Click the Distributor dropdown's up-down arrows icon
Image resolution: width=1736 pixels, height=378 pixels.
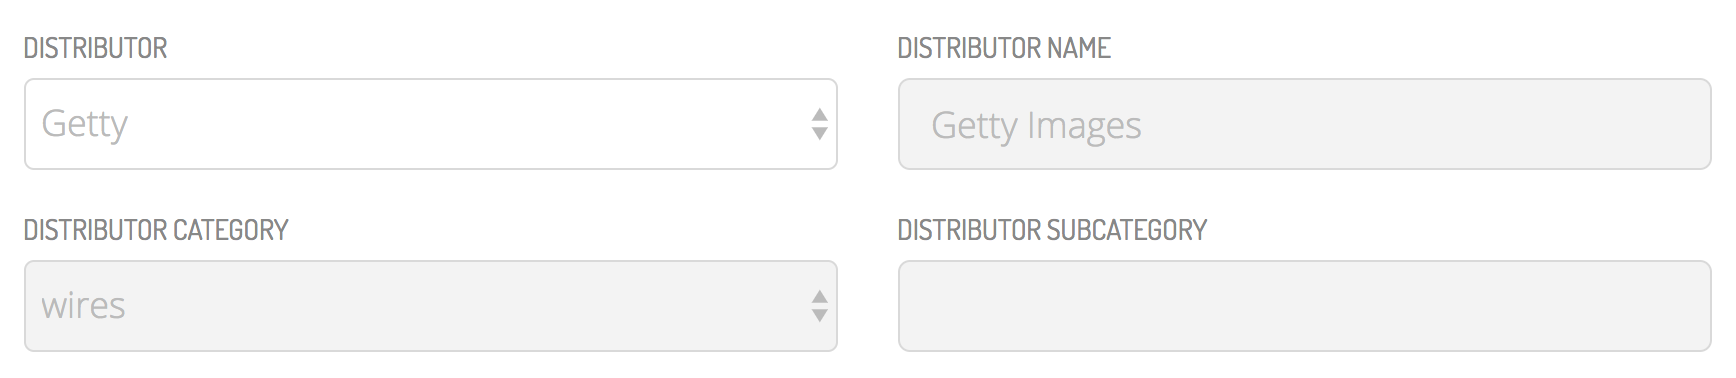coord(819,124)
